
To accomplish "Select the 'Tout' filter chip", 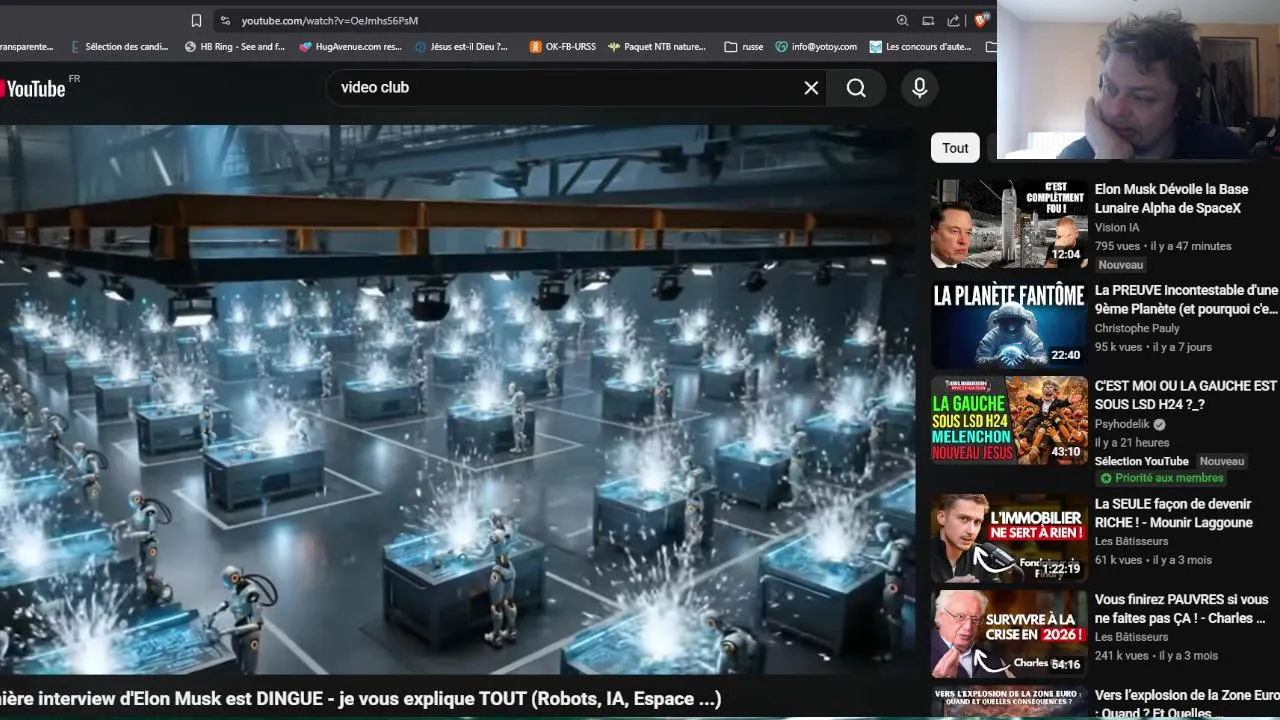I will pos(955,148).
